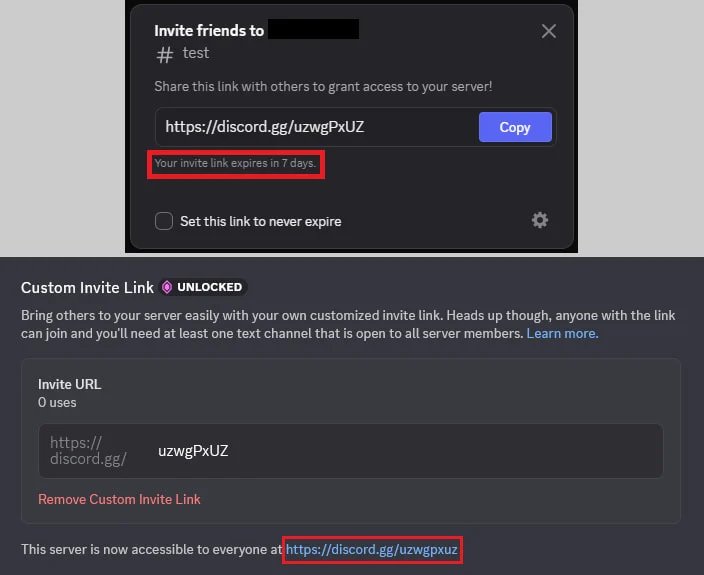Copy the discord.gg invite link

[515, 127]
